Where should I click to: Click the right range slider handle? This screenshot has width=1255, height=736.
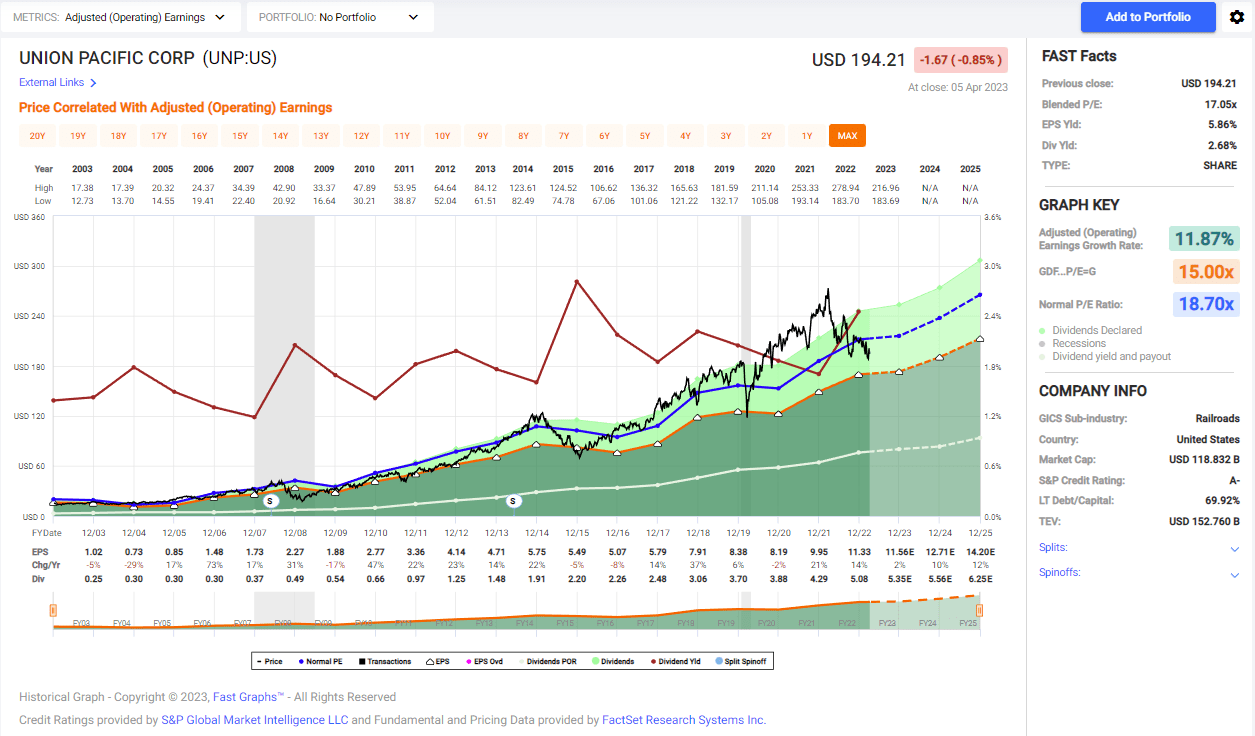pos(980,610)
